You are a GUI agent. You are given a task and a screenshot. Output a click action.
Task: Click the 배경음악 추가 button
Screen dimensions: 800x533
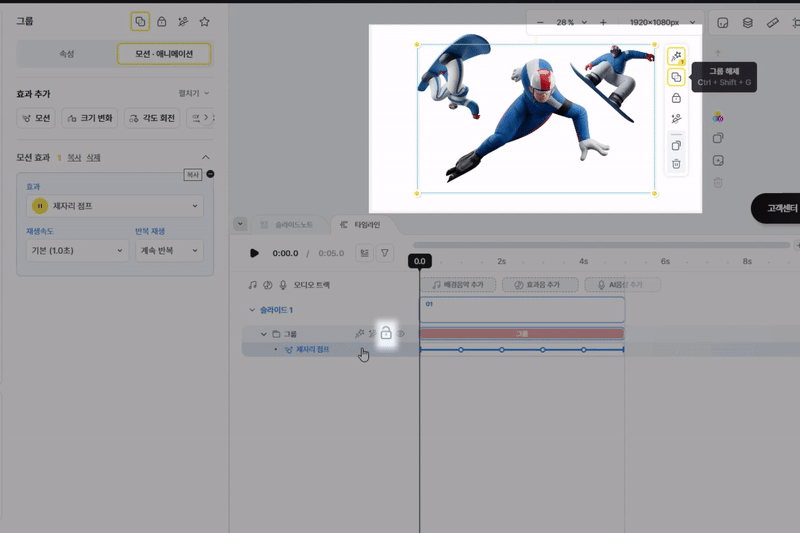pos(458,285)
